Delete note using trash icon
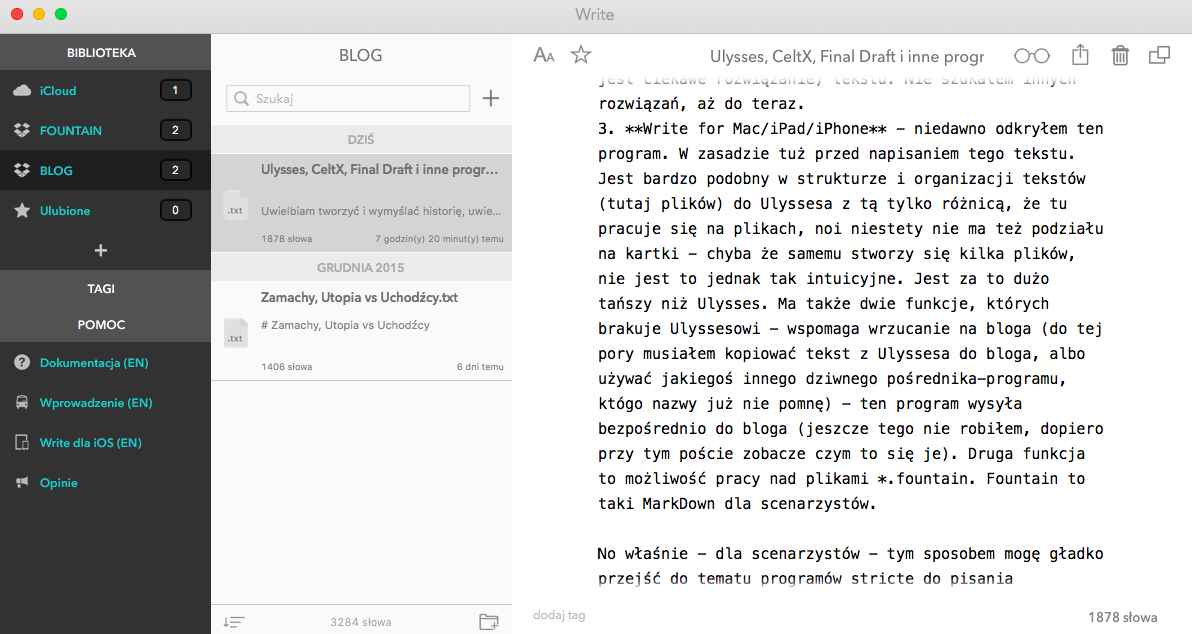Screen dimensions: 1192x634 pos(1120,56)
